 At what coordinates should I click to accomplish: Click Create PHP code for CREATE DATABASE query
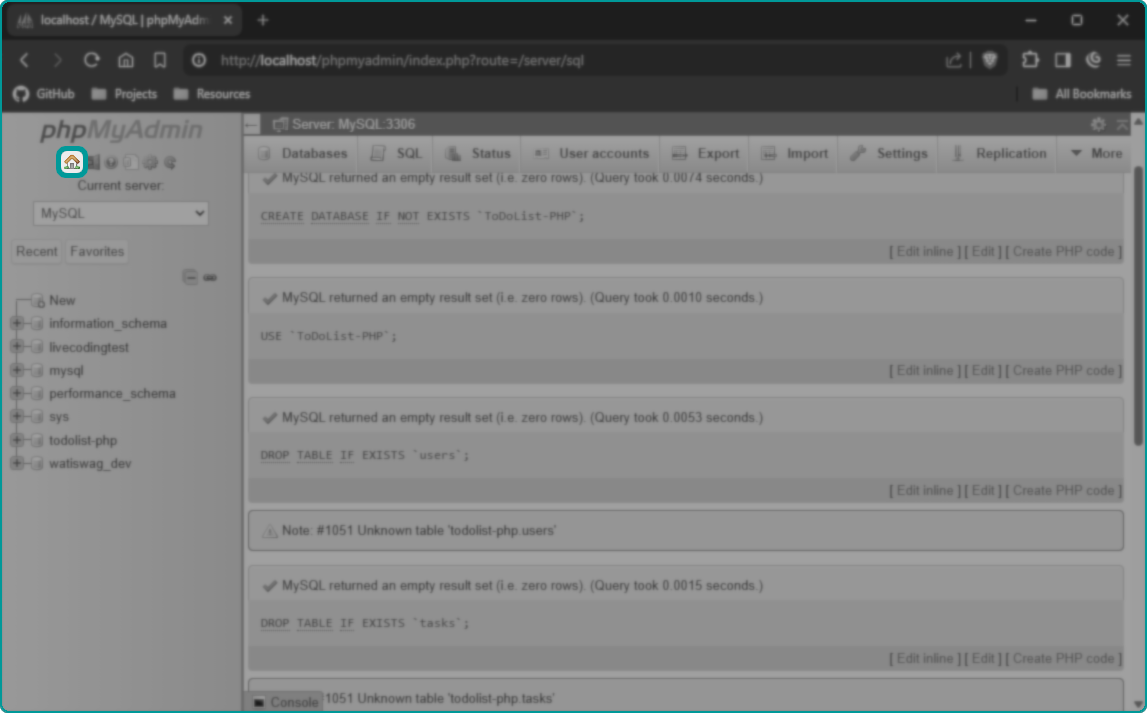click(1064, 252)
